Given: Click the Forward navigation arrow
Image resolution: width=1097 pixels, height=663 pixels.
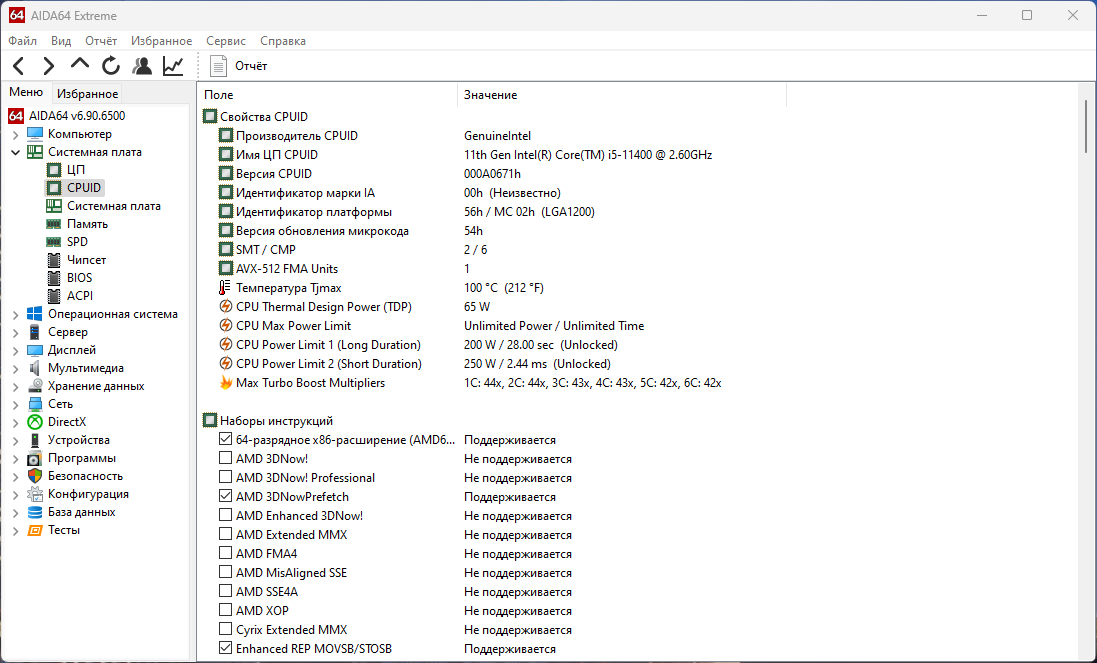Looking at the screenshot, I should (x=48, y=66).
